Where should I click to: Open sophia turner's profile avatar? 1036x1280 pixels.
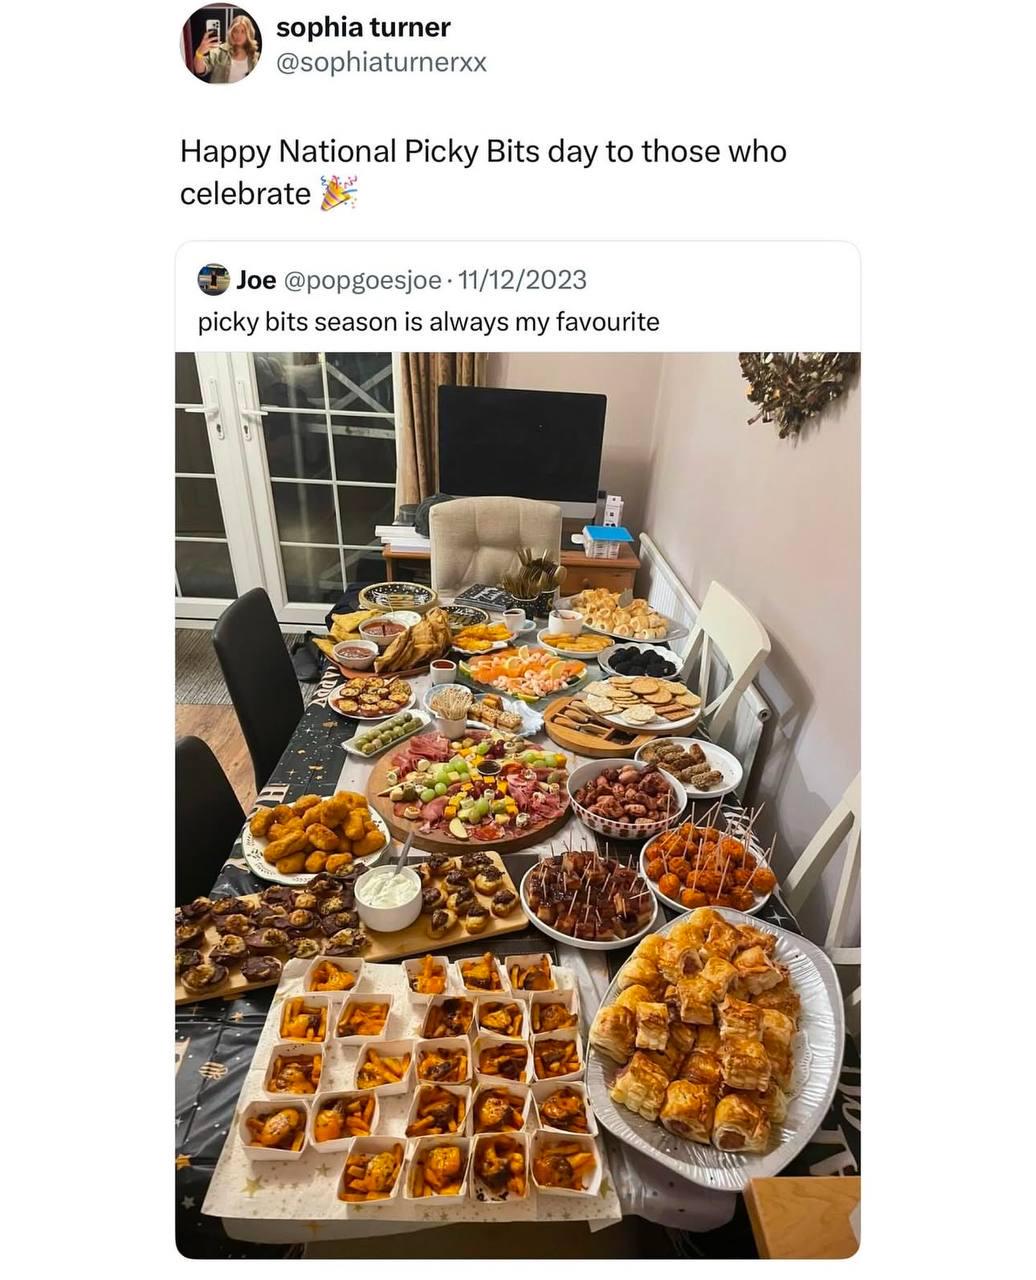tap(221, 44)
